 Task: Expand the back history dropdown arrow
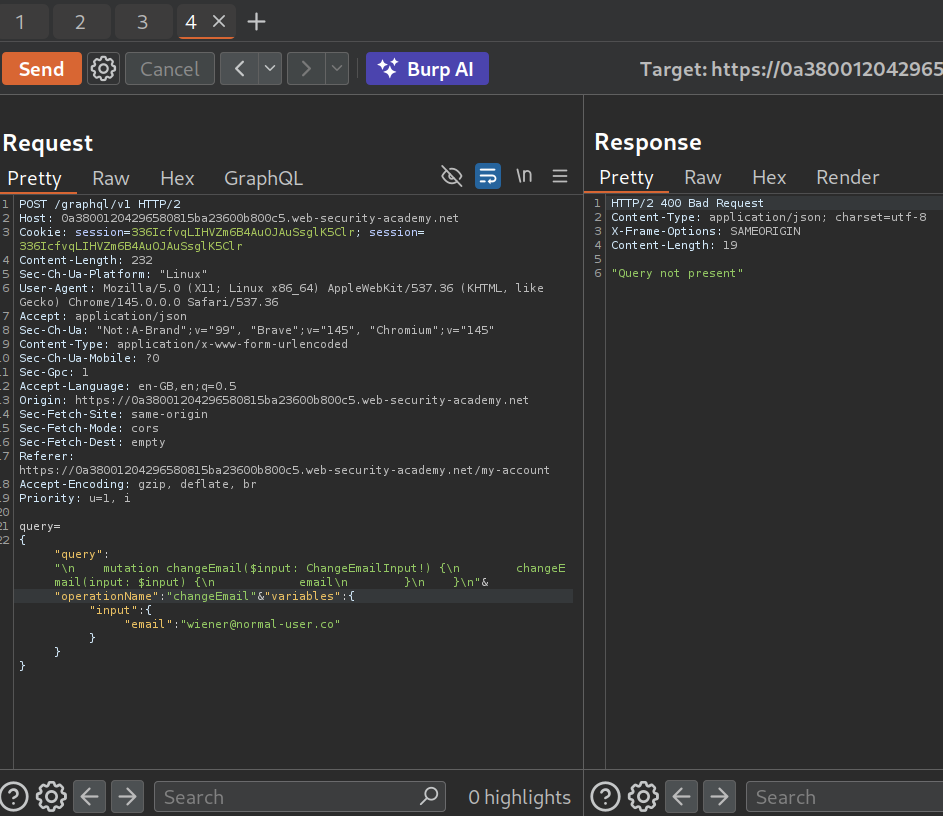click(270, 69)
